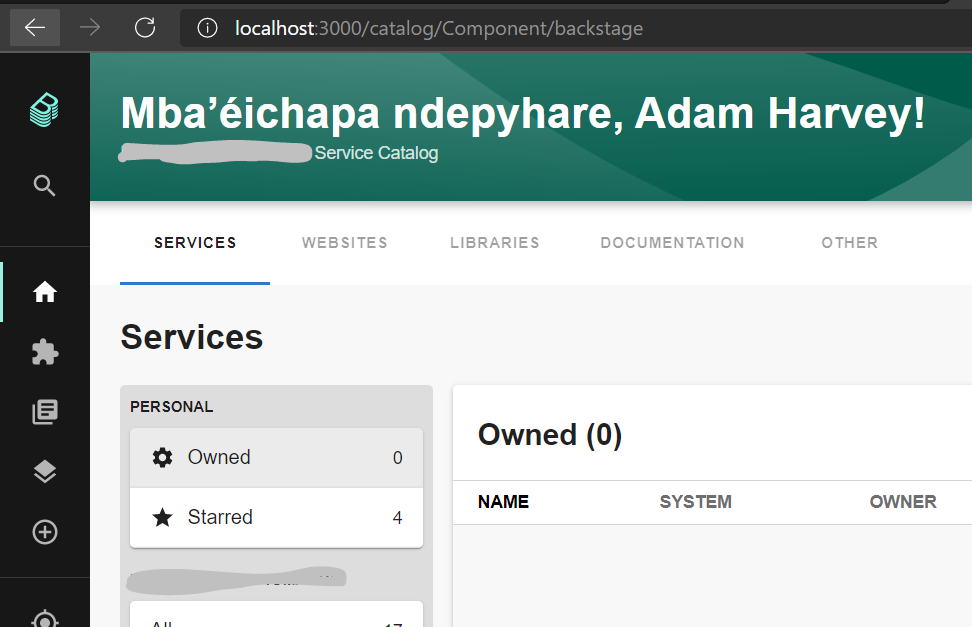Click the Owned (0) heading
This screenshot has width=972, height=627.
click(x=550, y=434)
